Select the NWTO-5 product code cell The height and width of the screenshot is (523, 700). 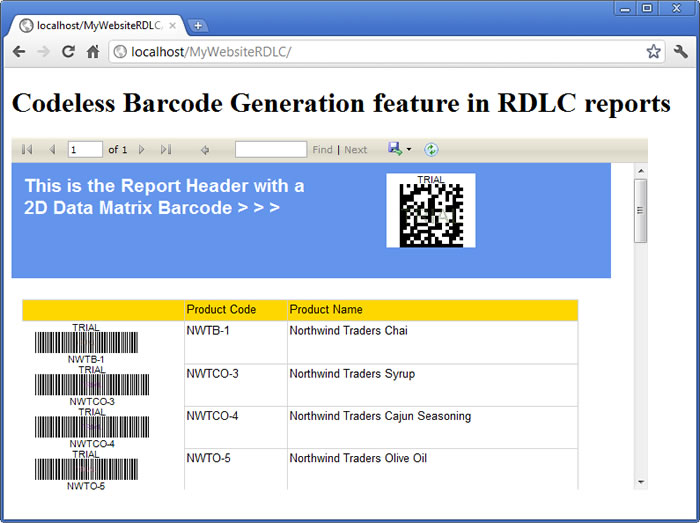(x=236, y=469)
